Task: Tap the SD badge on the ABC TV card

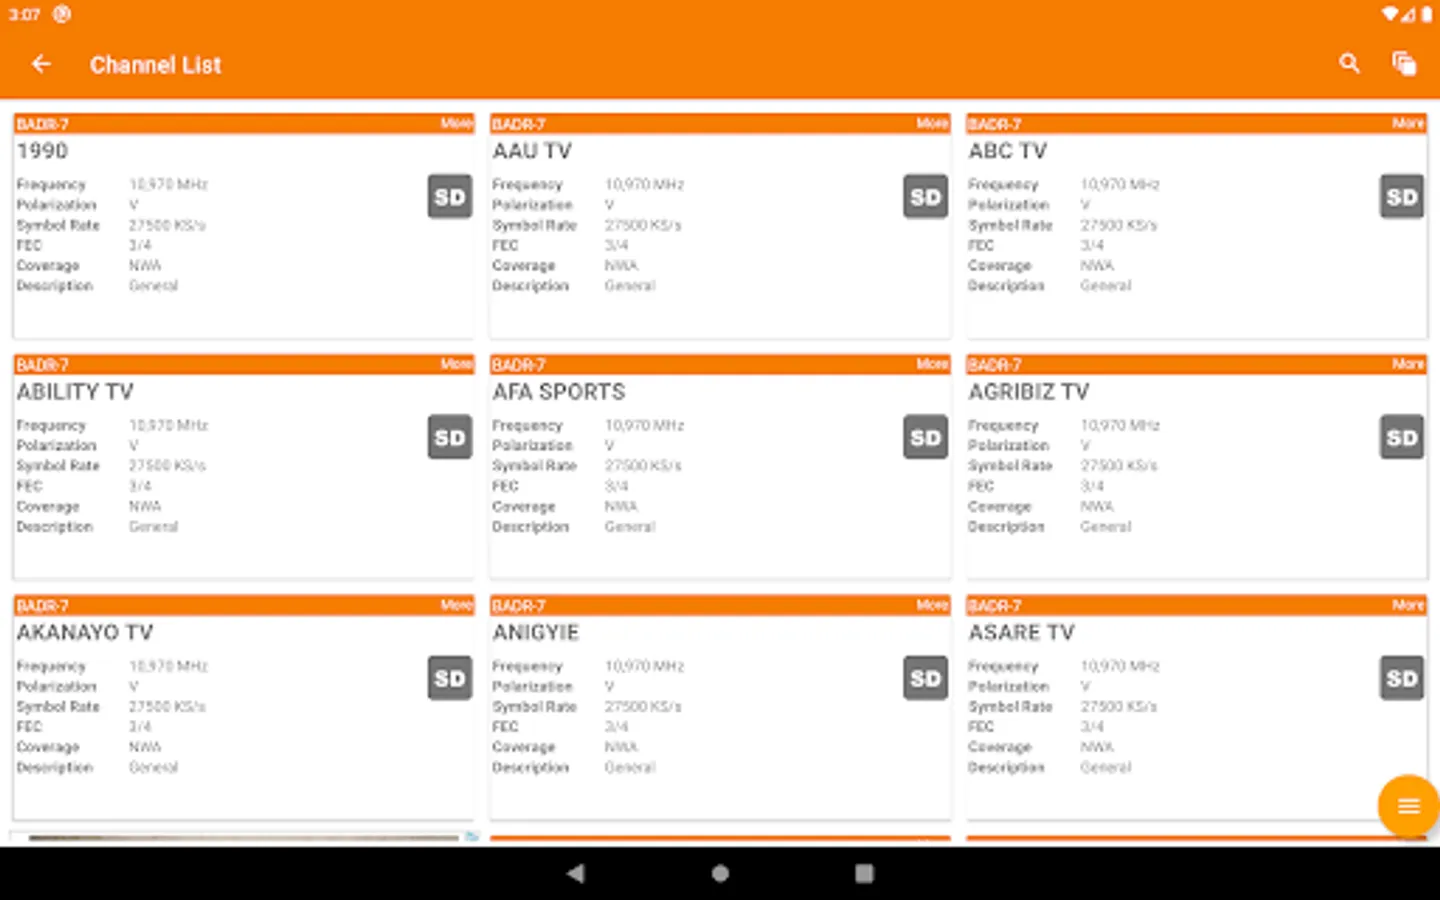Action: pyautogui.click(x=1402, y=197)
